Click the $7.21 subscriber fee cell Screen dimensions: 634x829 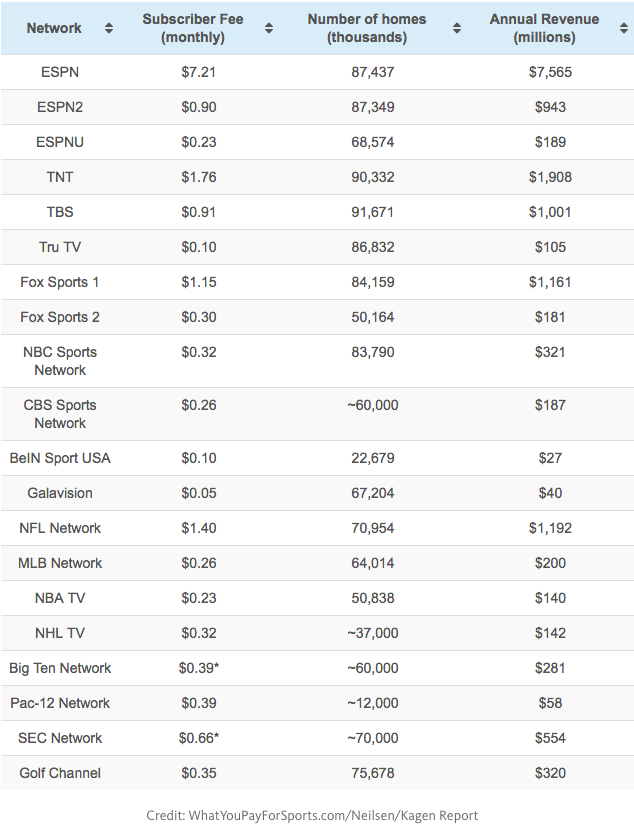(199, 72)
